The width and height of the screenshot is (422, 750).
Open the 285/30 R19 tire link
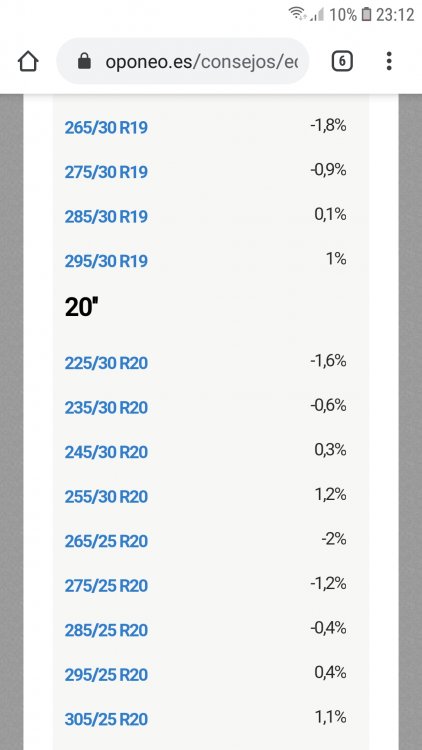[x=106, y=217]
